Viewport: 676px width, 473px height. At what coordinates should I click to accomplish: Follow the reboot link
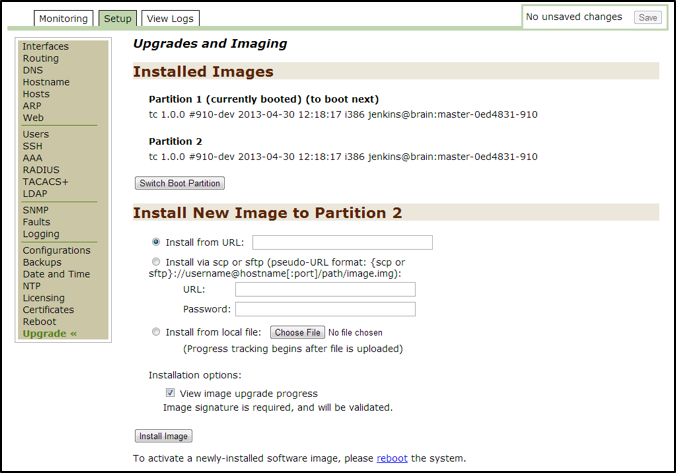click(392, 458)
